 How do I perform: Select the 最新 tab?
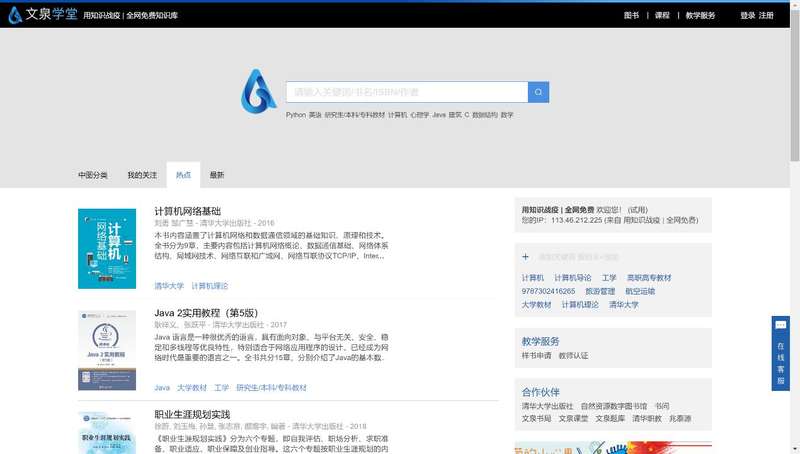217,175
